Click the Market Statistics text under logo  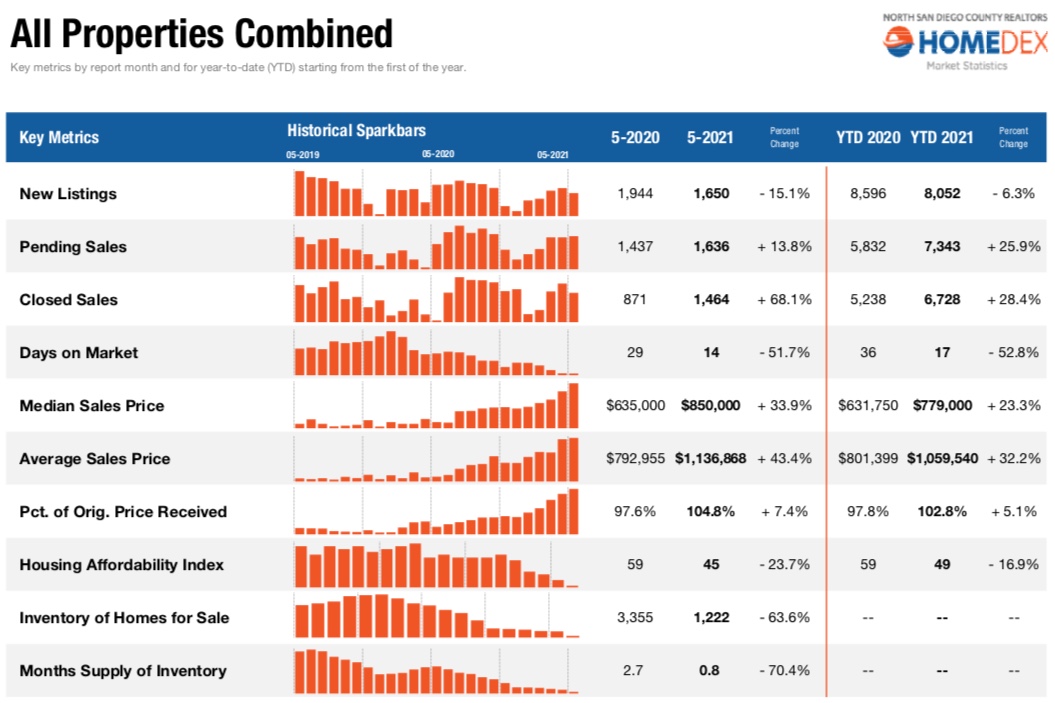pos(966,67)
